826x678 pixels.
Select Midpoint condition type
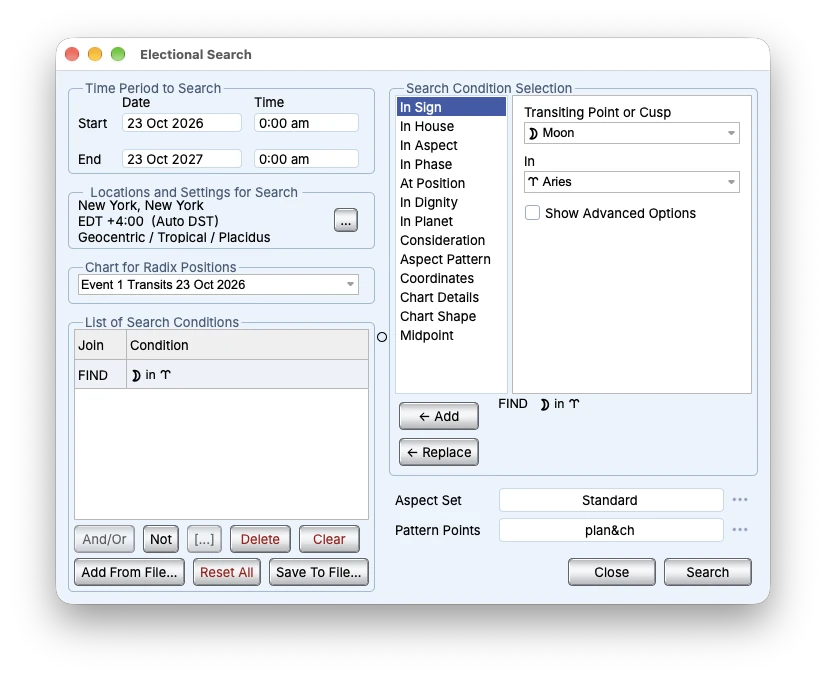point(451,335)
